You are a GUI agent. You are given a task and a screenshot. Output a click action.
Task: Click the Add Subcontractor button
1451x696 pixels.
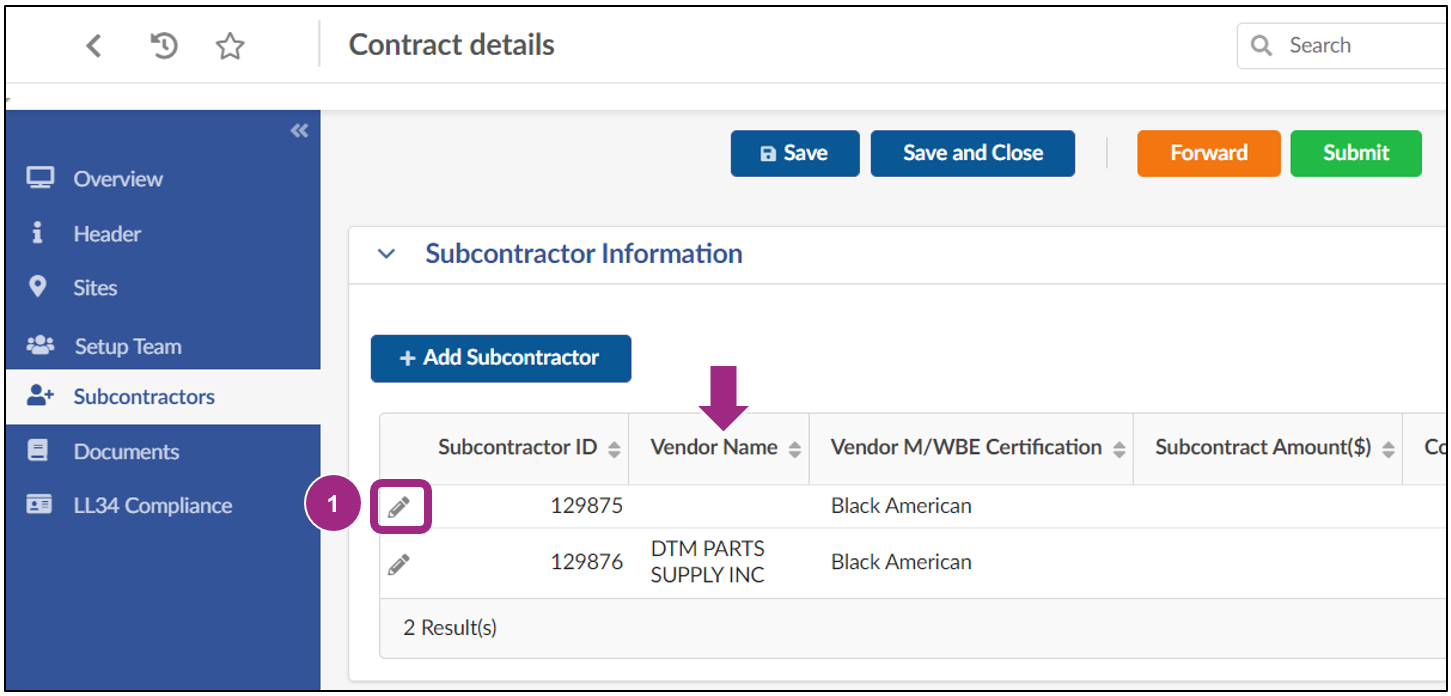pyautogui.click(x=501, y=358)
